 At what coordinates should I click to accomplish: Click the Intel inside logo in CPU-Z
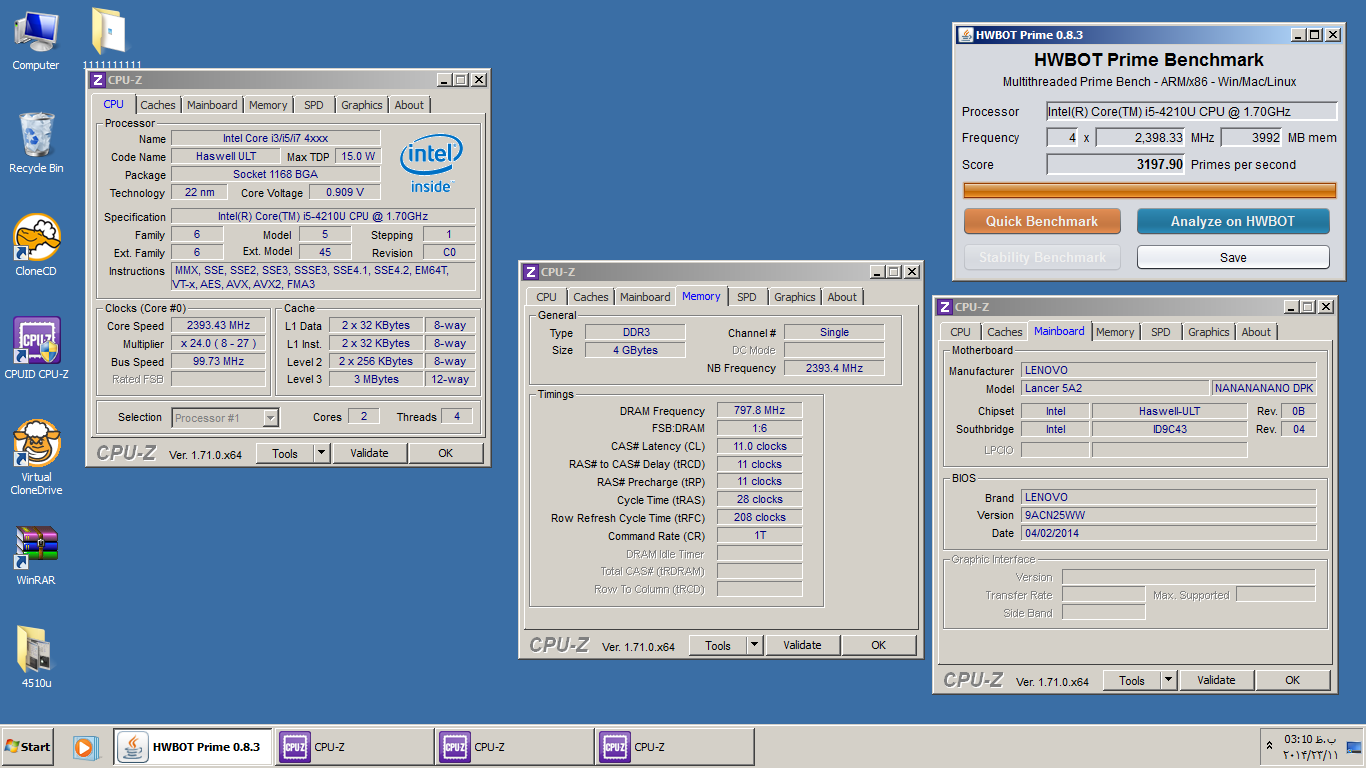[x=432, y=164]
